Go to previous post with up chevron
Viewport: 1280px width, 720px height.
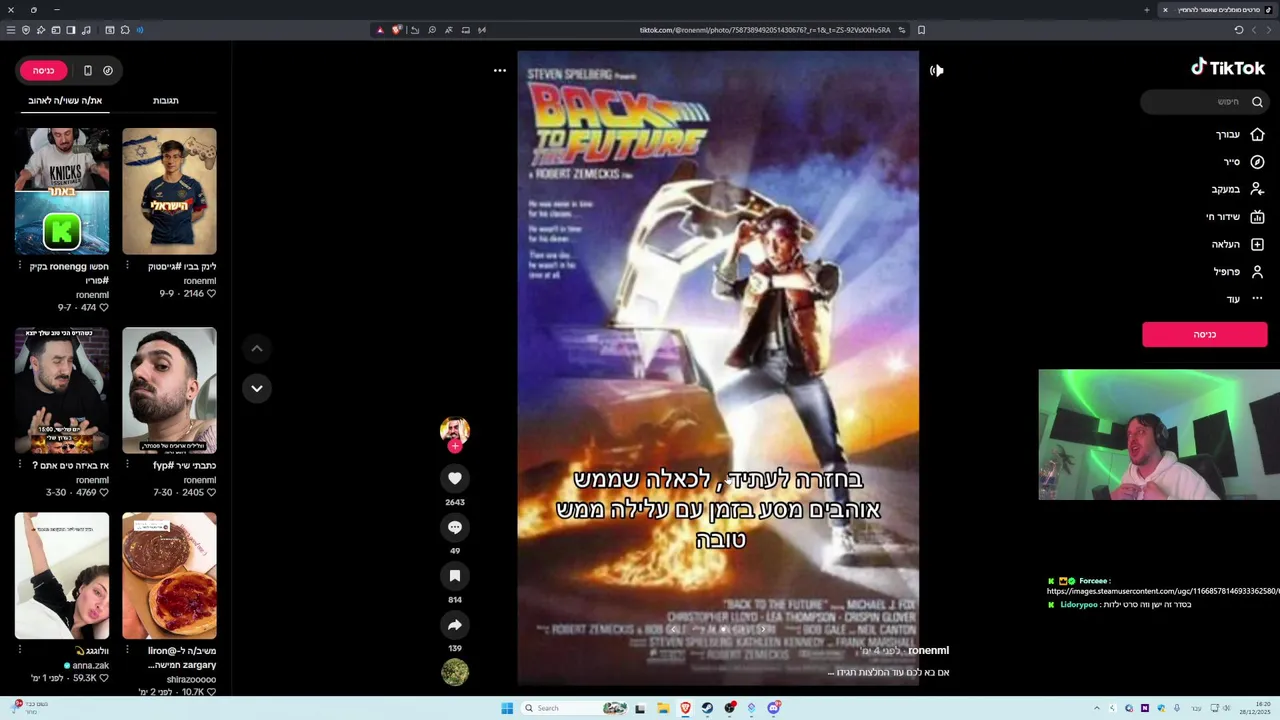click(x=257, y=348)
